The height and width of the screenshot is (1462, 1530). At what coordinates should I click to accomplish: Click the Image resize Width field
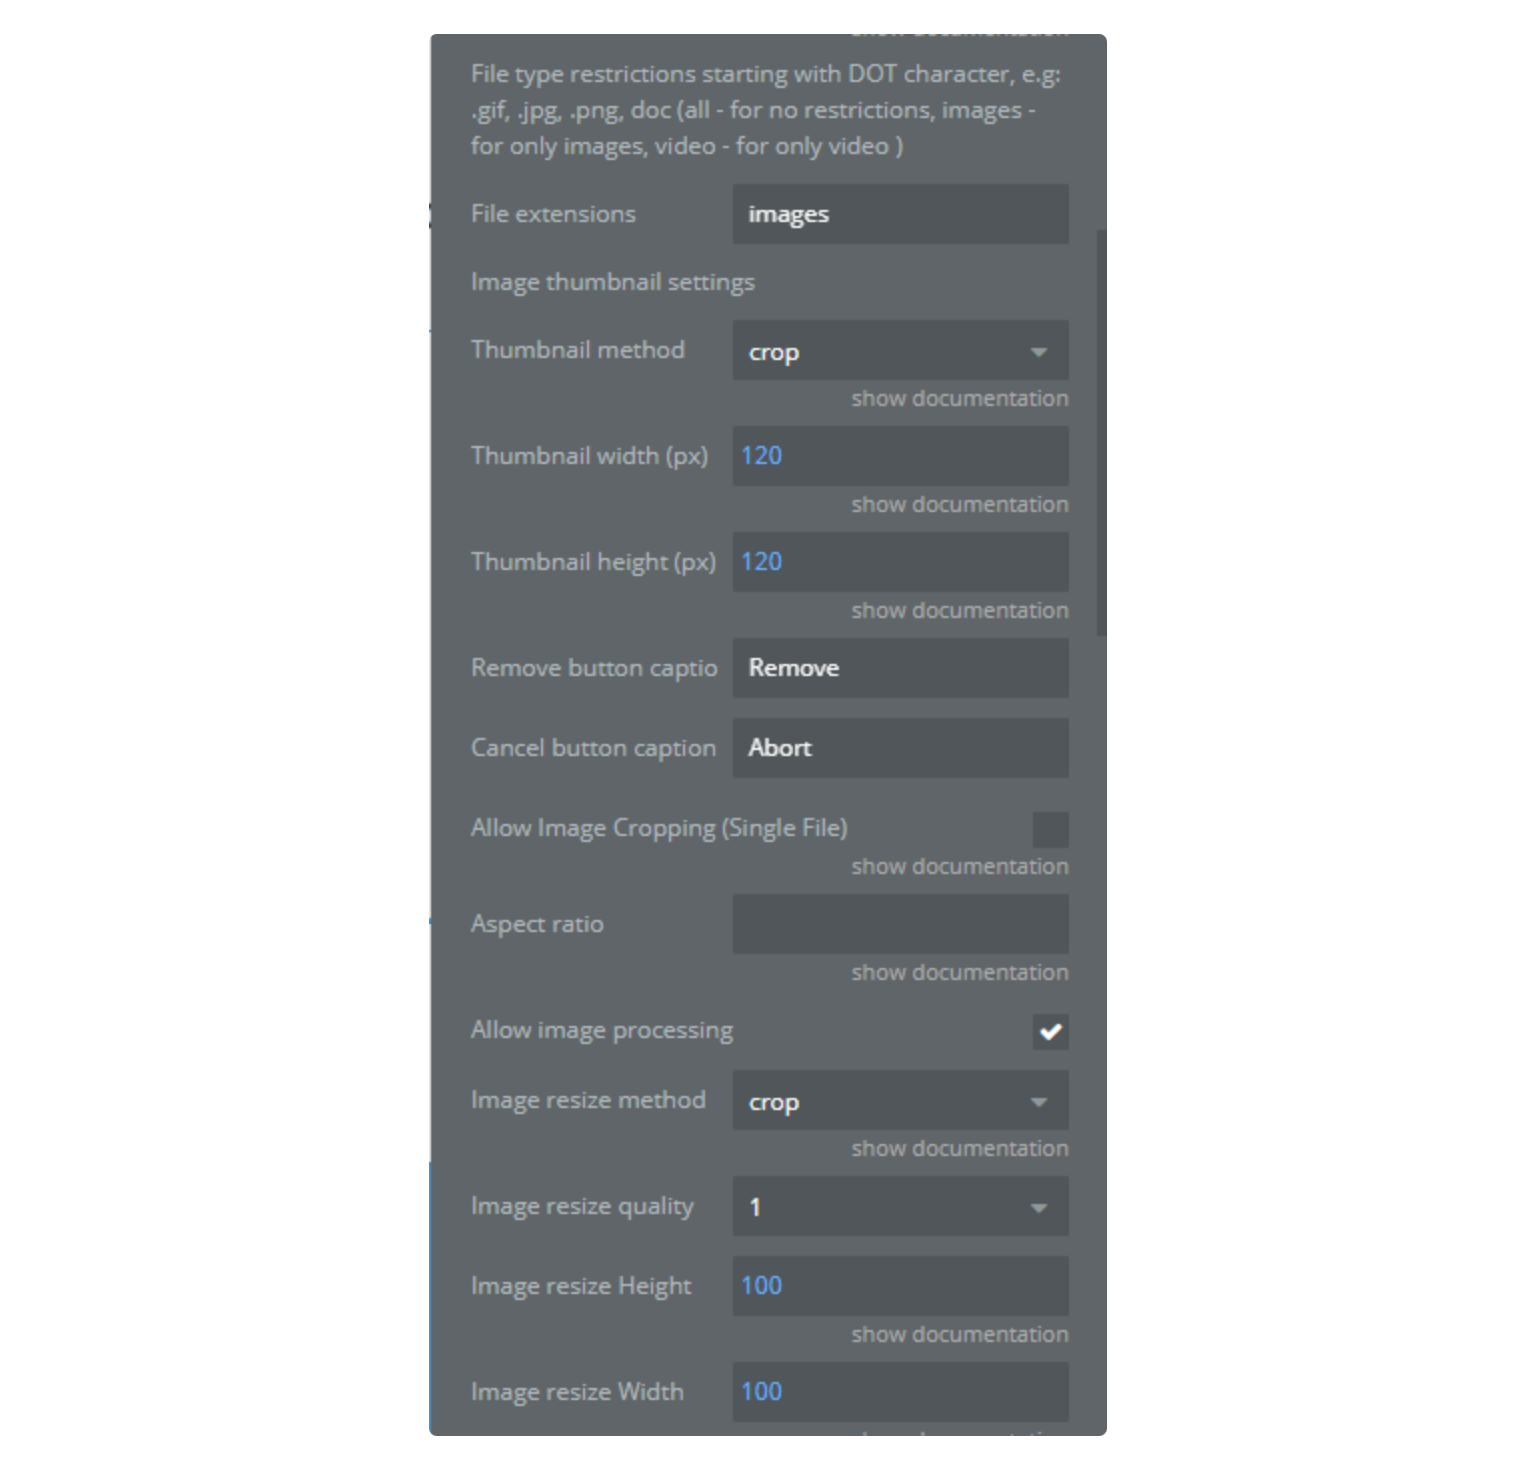point(900,1392)
